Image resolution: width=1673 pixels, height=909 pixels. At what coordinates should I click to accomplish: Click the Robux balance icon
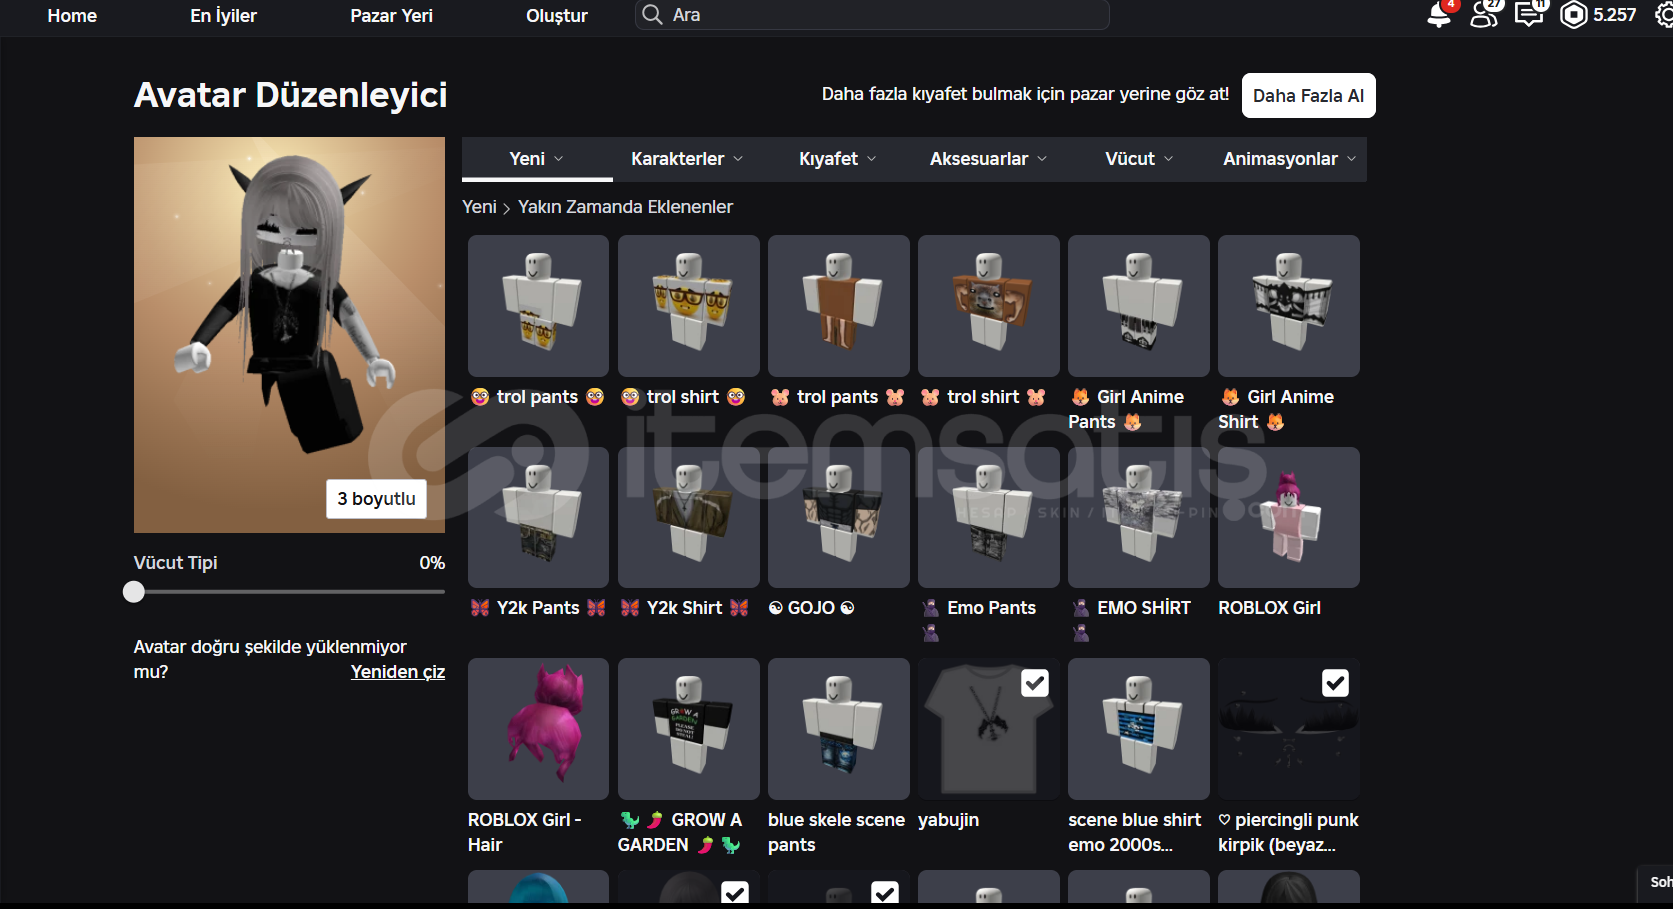point(1574,15)
